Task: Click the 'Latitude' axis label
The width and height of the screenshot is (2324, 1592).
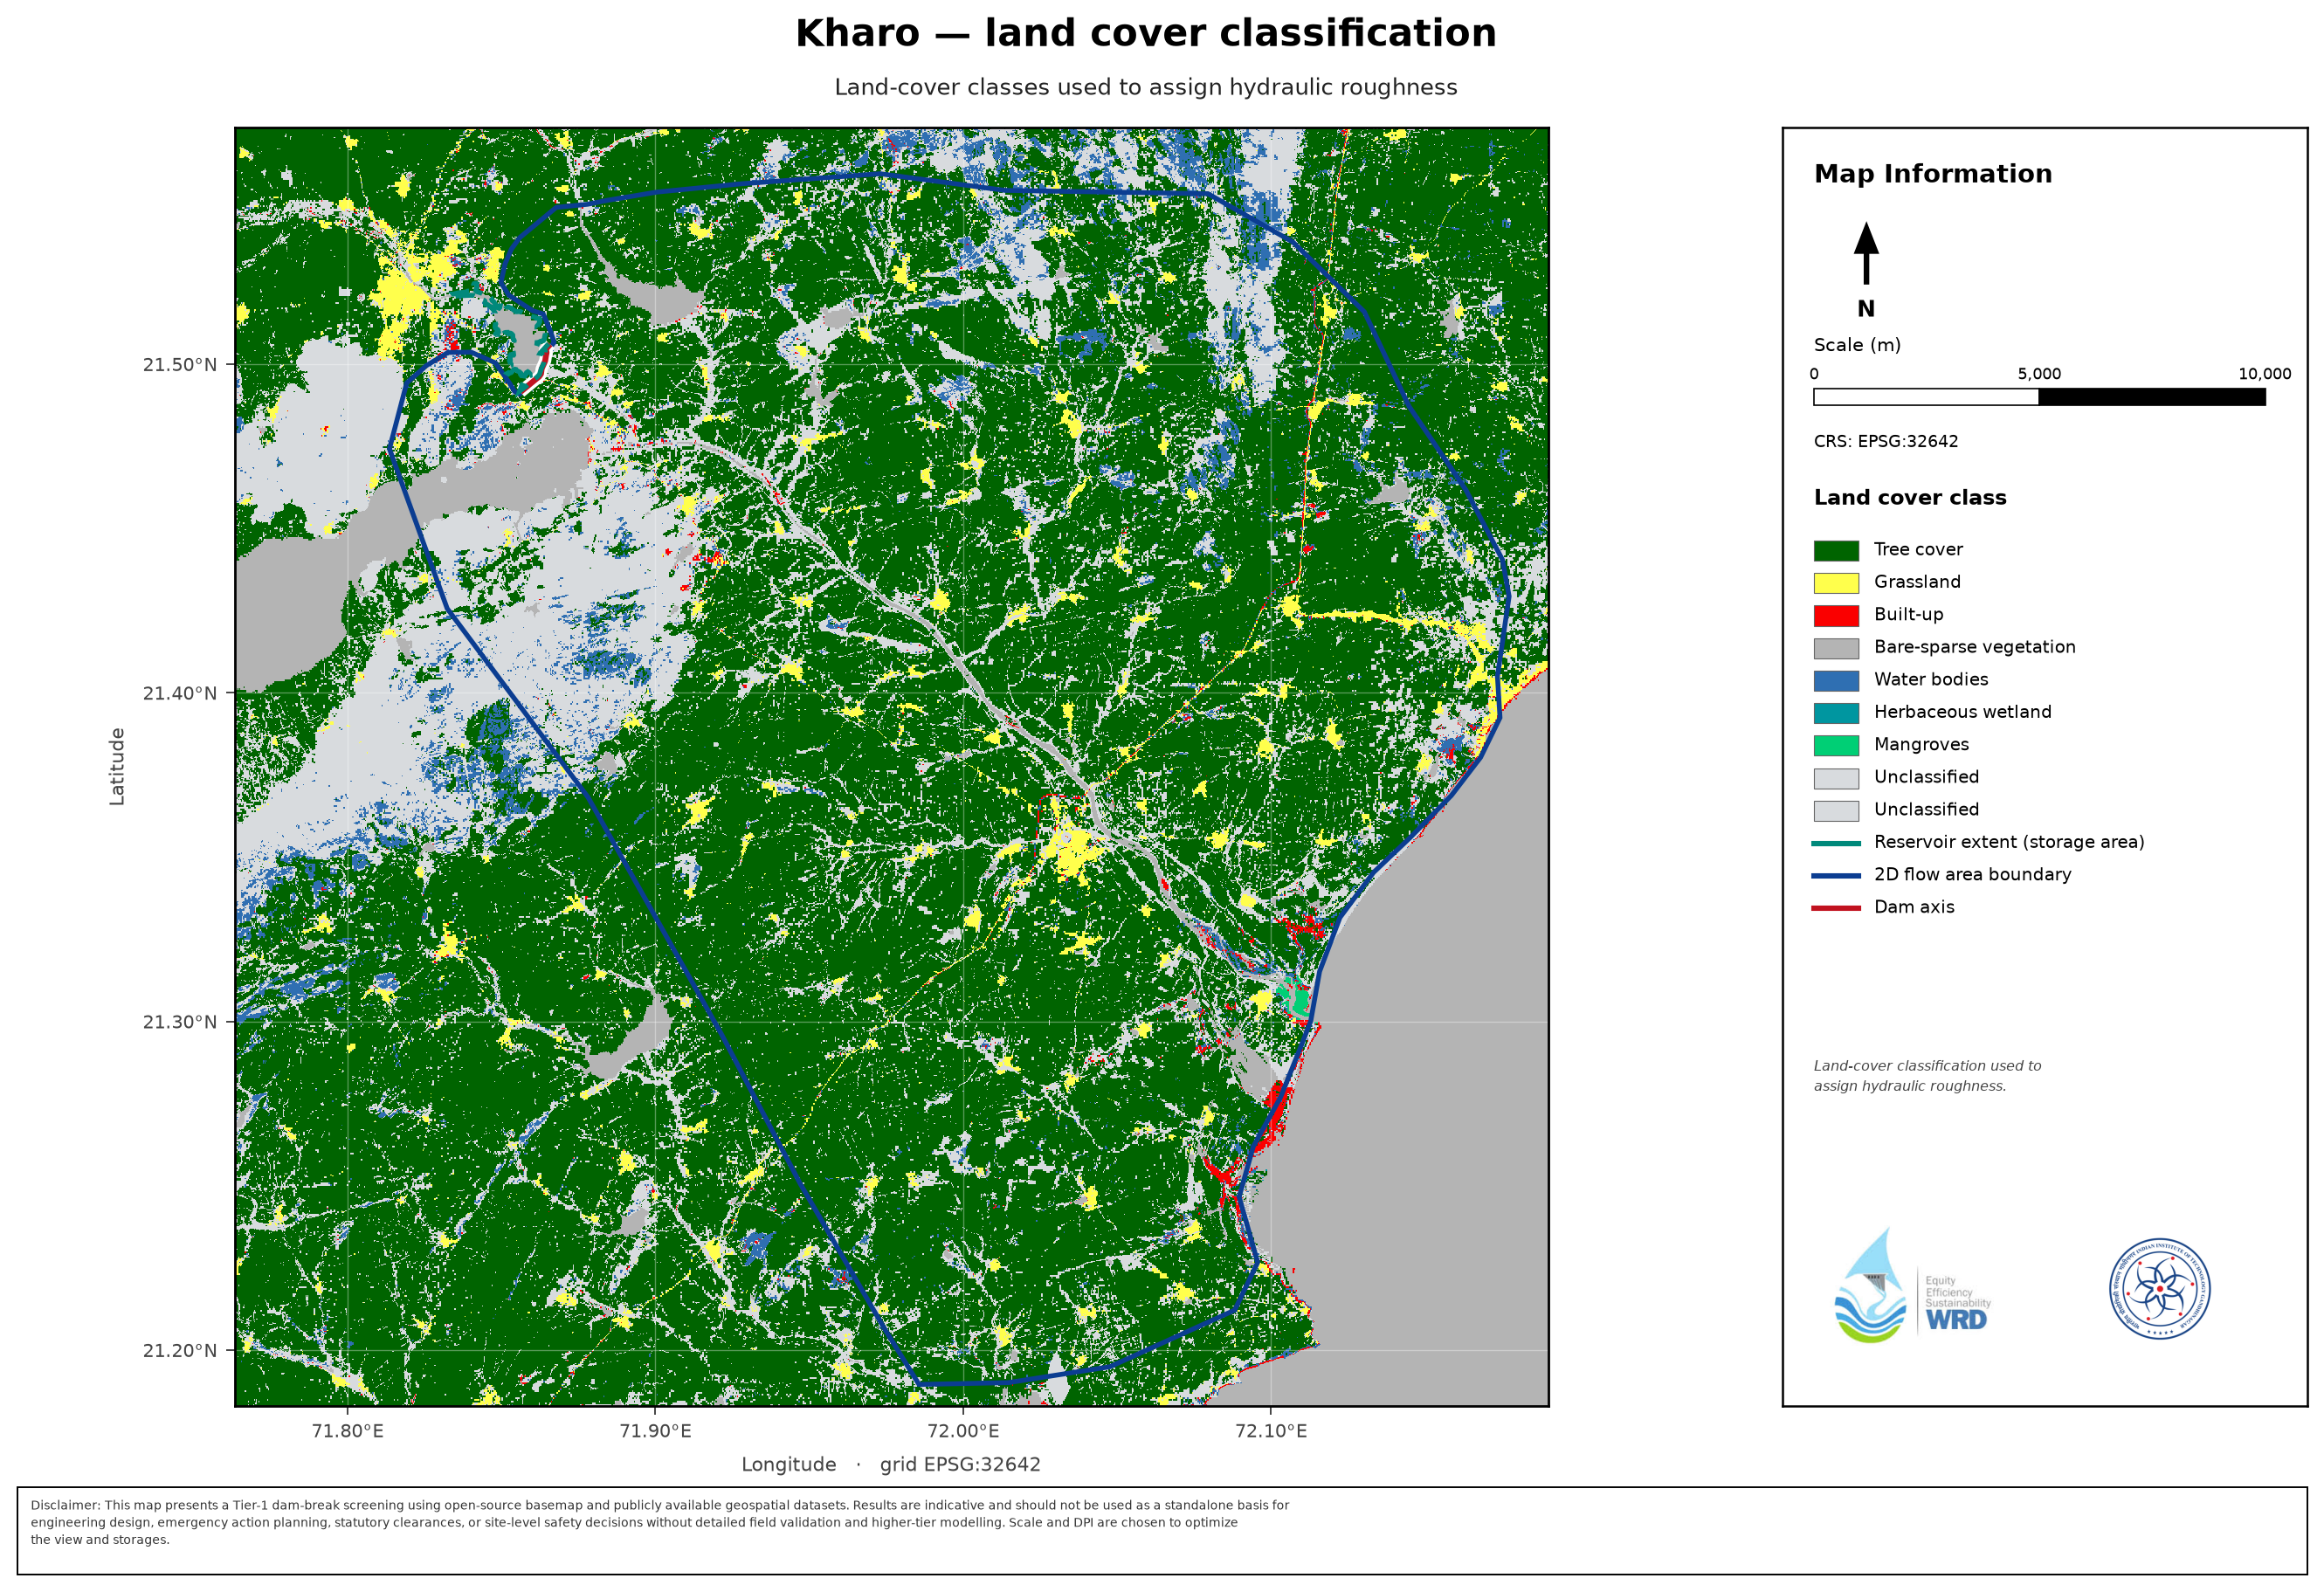Action: click(117, 766)
